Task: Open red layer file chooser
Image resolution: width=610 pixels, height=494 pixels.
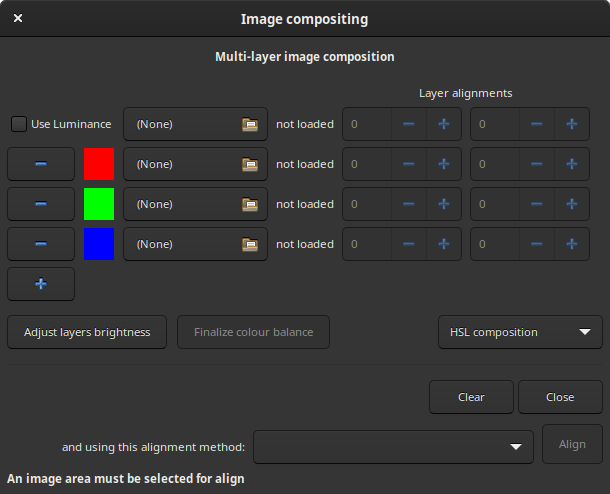Action: tap(195, 164)
